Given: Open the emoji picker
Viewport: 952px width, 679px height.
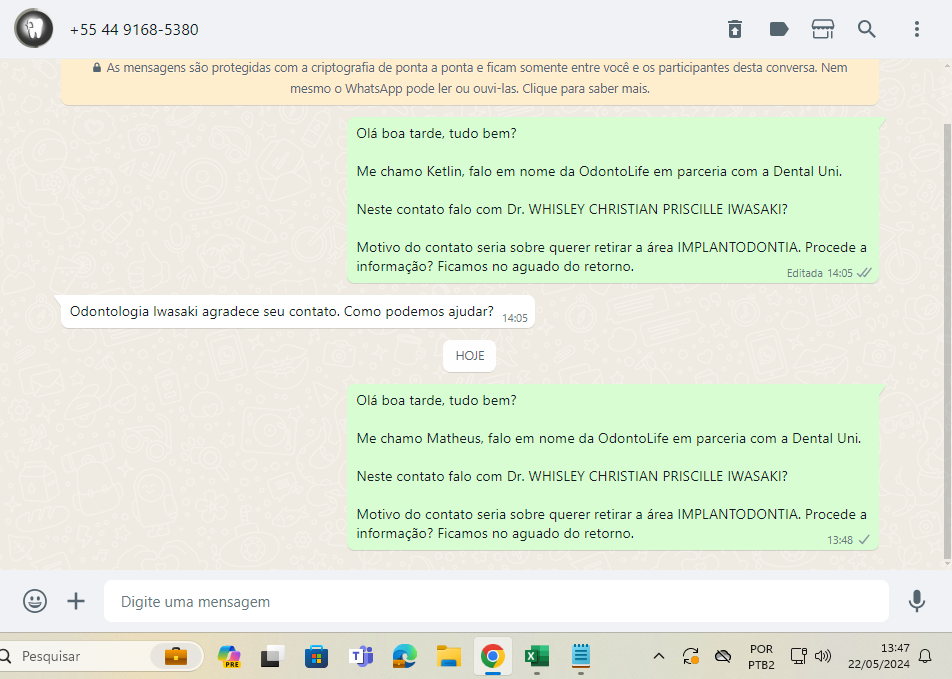Looking at the screenshot, I should (x=35, y=601).
